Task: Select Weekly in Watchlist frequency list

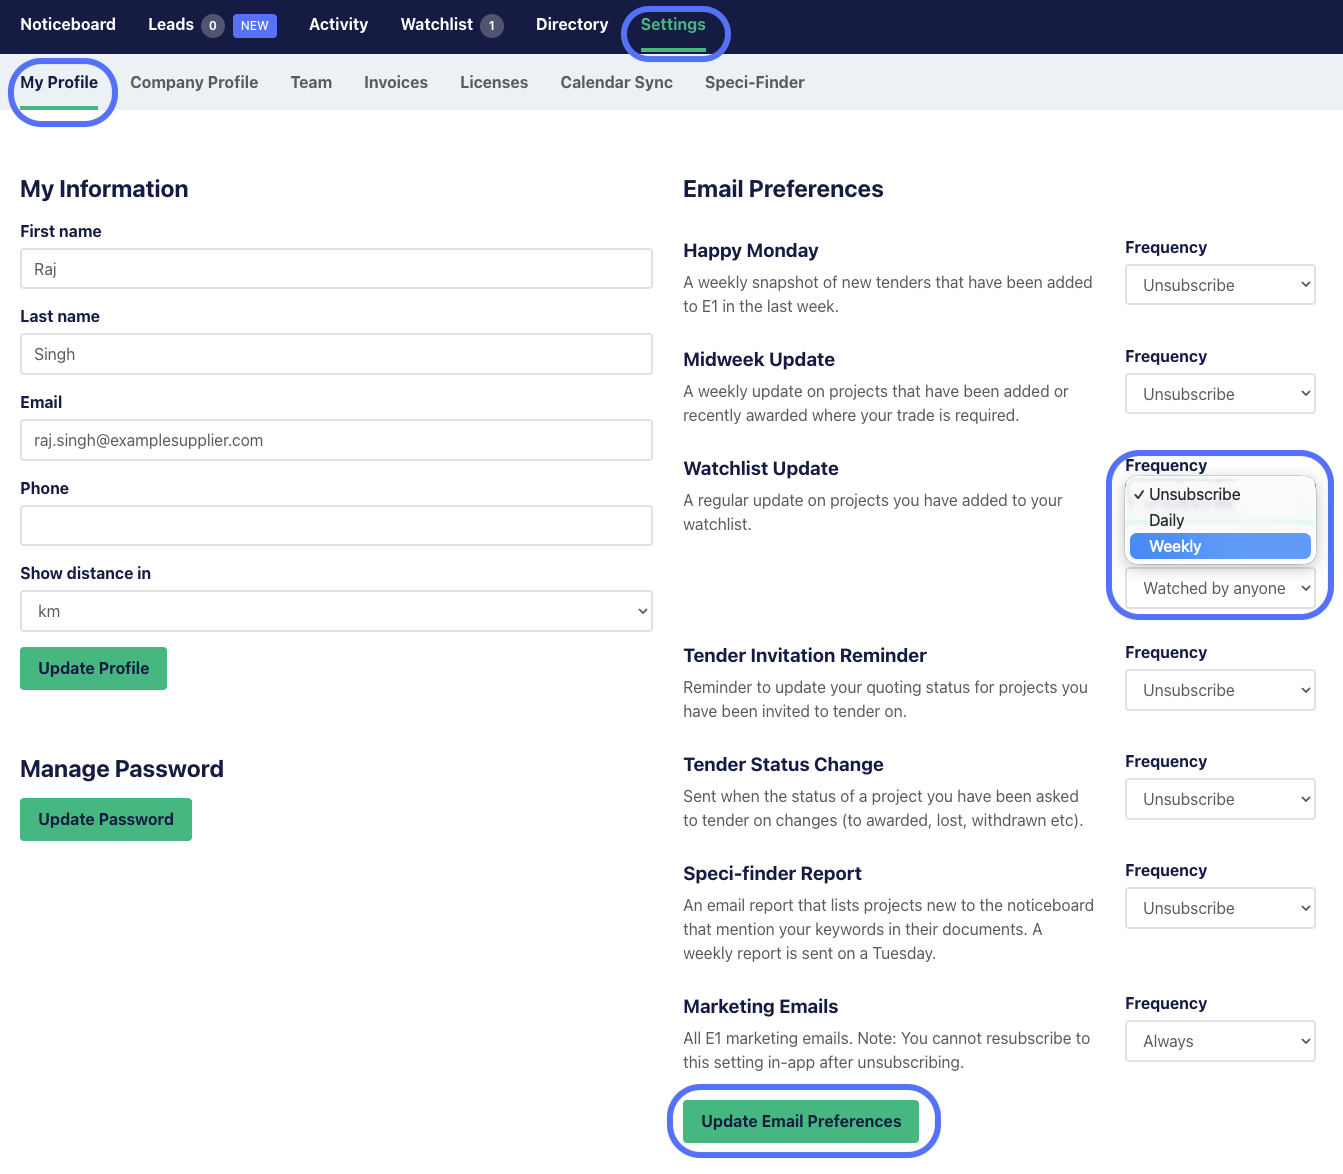Action: tap(1219, 546)
